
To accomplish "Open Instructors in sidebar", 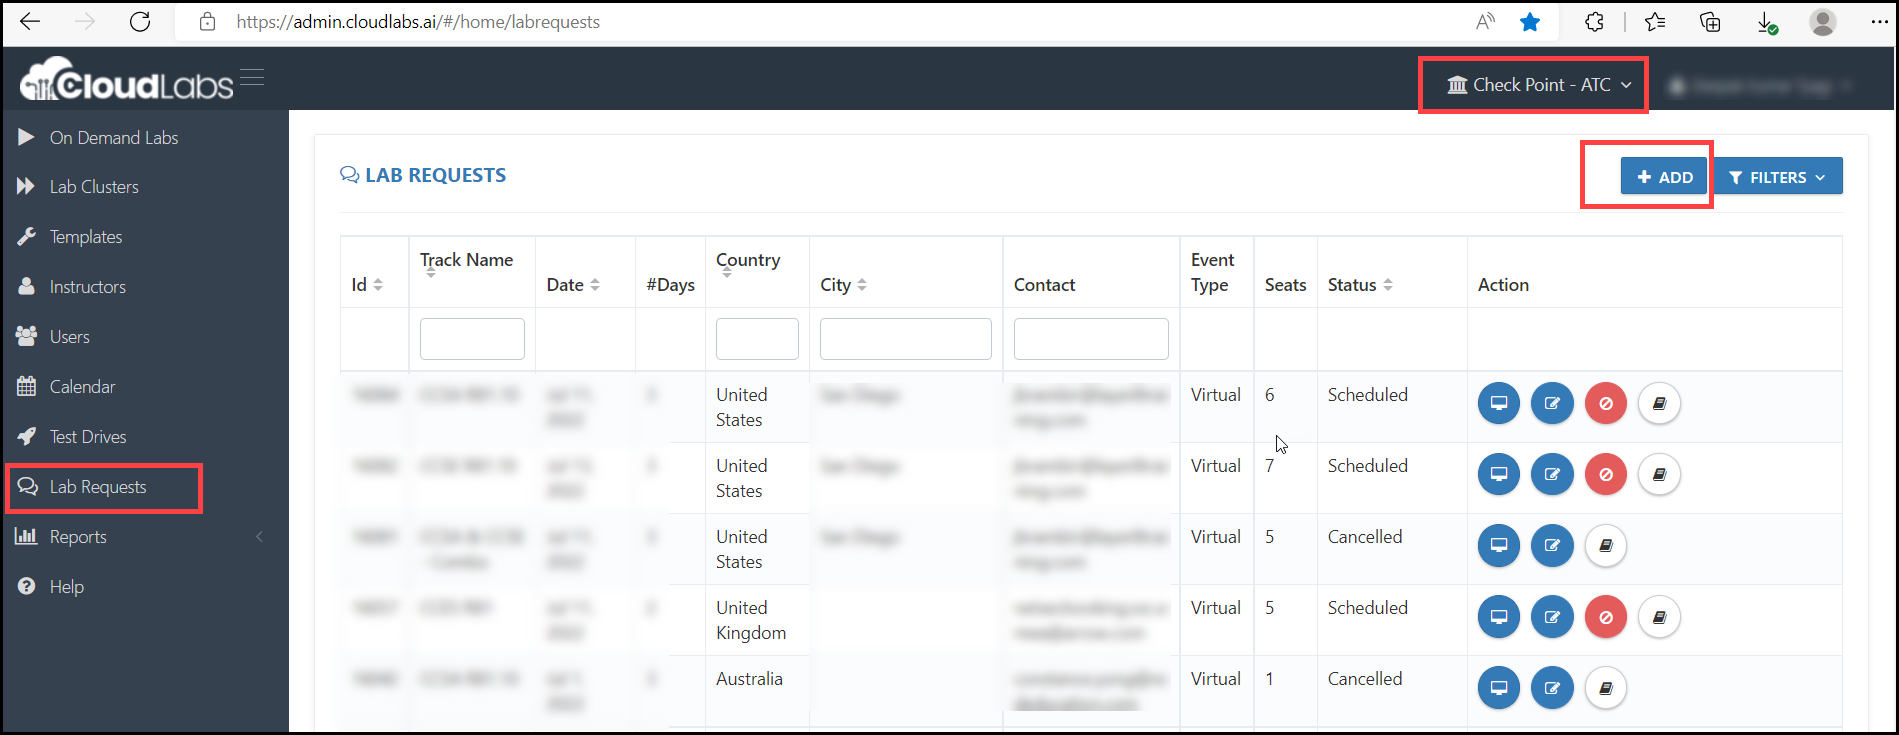I will pyautogui.click(x=88, y=286).
